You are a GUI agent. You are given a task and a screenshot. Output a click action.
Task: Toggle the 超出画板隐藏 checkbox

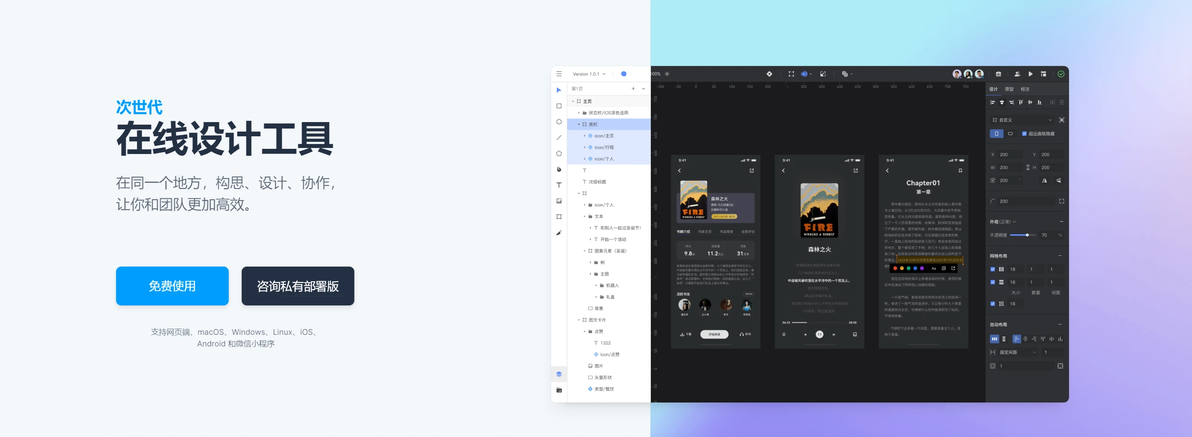pos(1024,133)
